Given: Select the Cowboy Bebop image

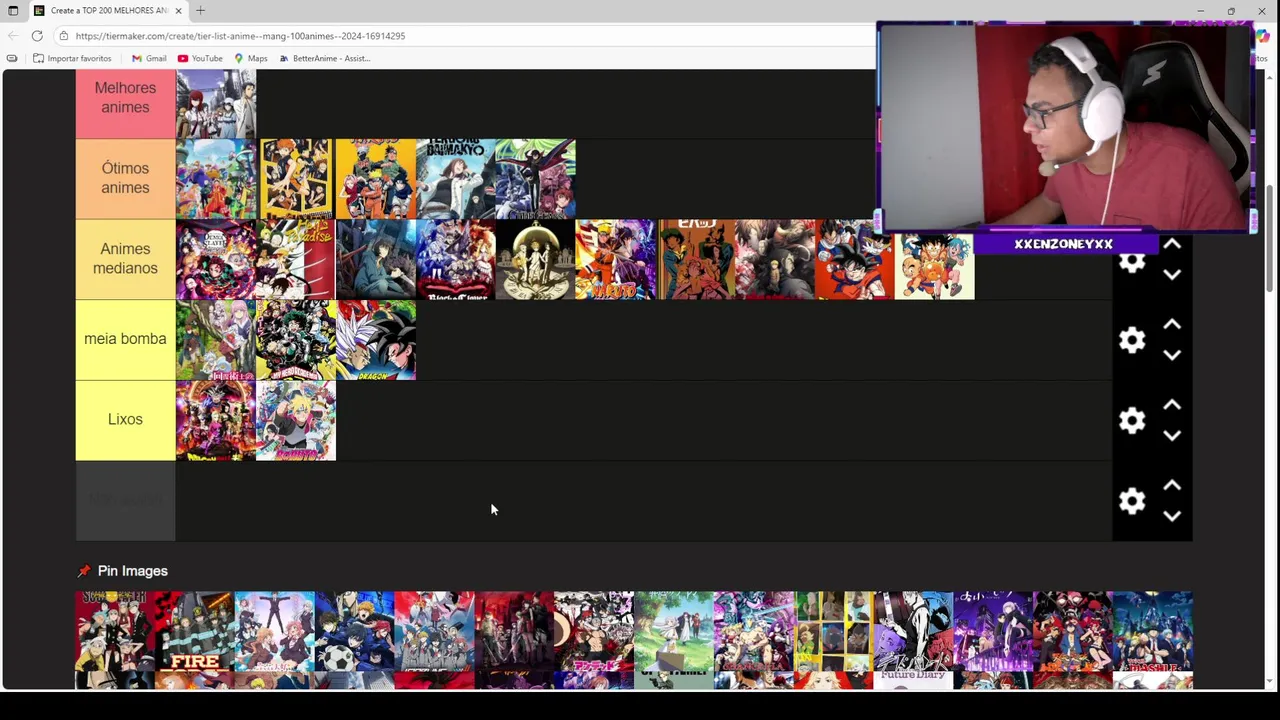Looking at the screenshot, I should coord(696,260).
